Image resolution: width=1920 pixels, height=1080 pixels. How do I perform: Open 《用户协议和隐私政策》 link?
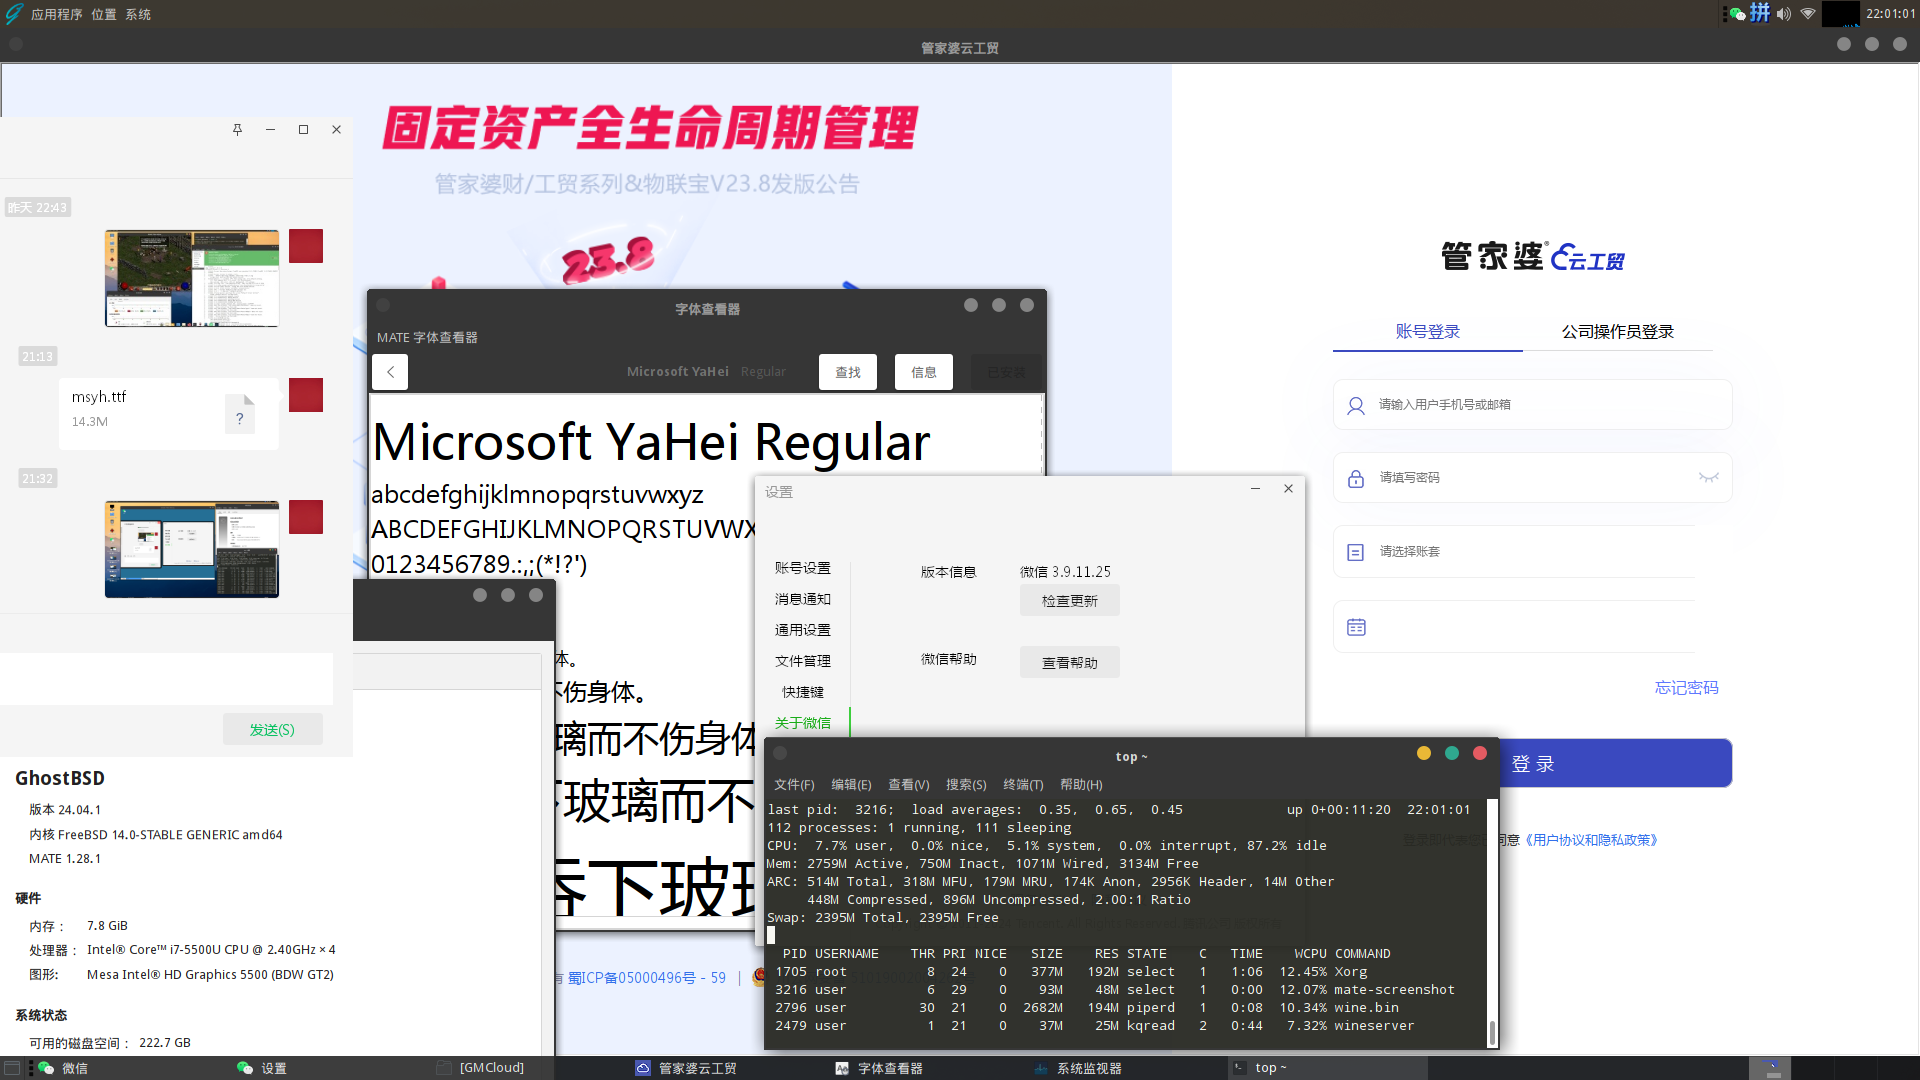click(1590, 840)
